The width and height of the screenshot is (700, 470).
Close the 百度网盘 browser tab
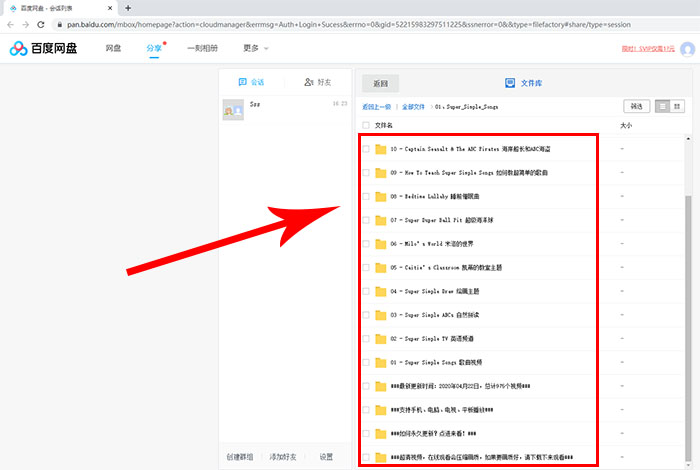point(110,8)
